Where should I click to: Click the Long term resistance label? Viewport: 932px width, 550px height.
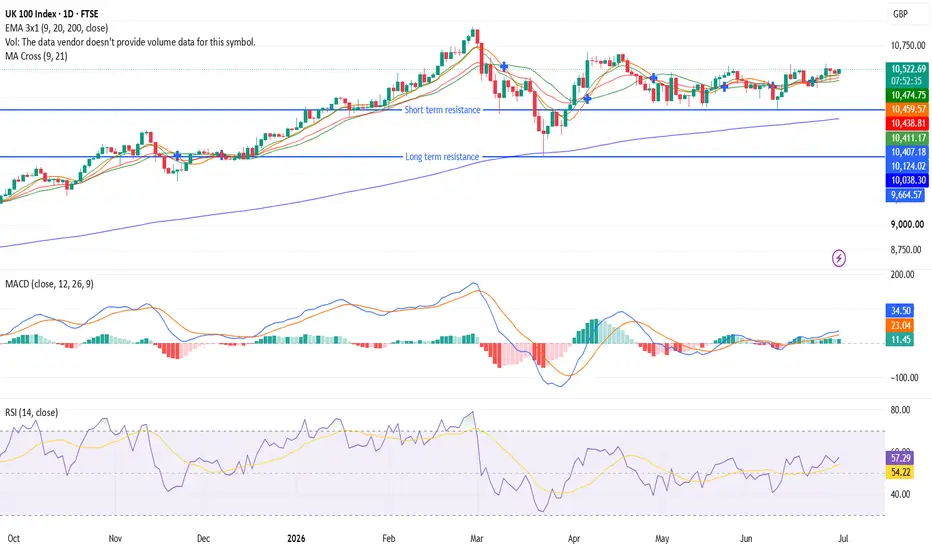point(442,157)
